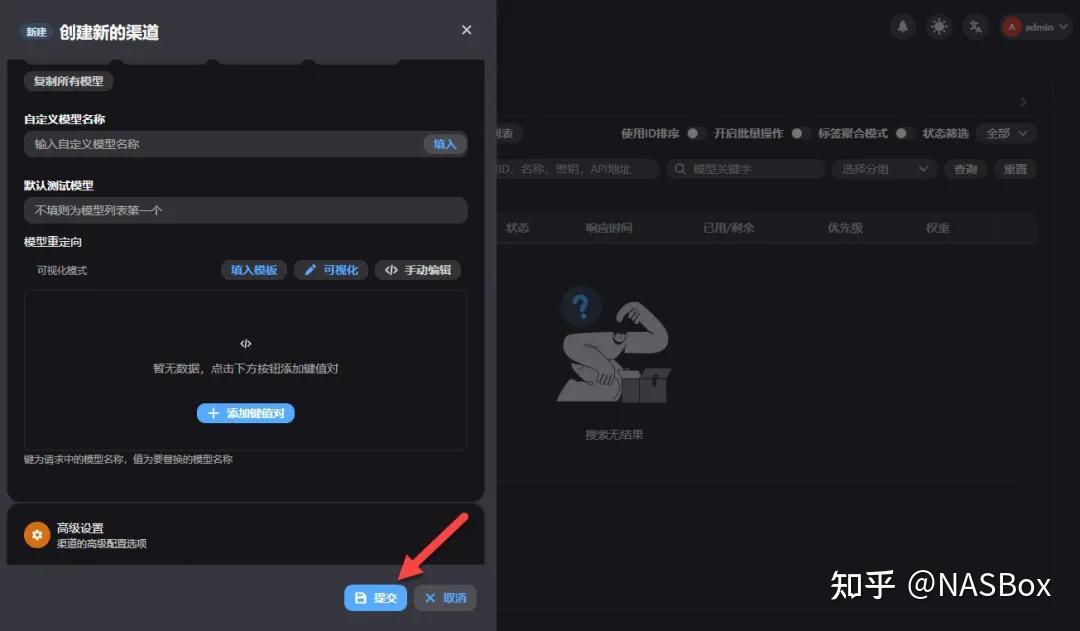Toggle 开启批量操作 switch
The height and width of the screenshot is (631, 1080).
[x=800, y=134]
